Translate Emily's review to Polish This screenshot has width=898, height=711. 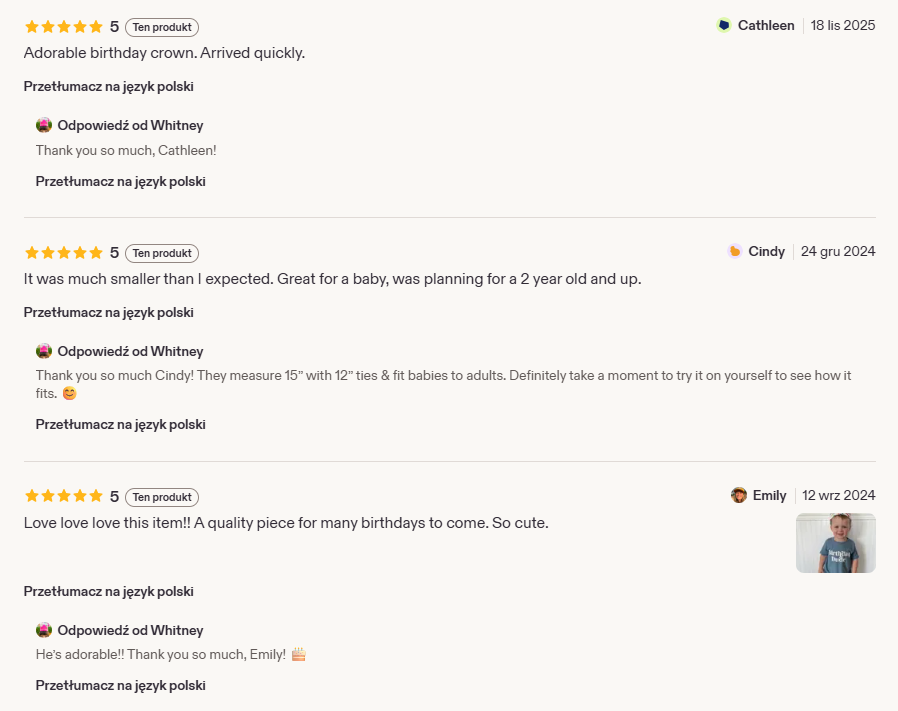pyautogui.click(x=109, y=592)
